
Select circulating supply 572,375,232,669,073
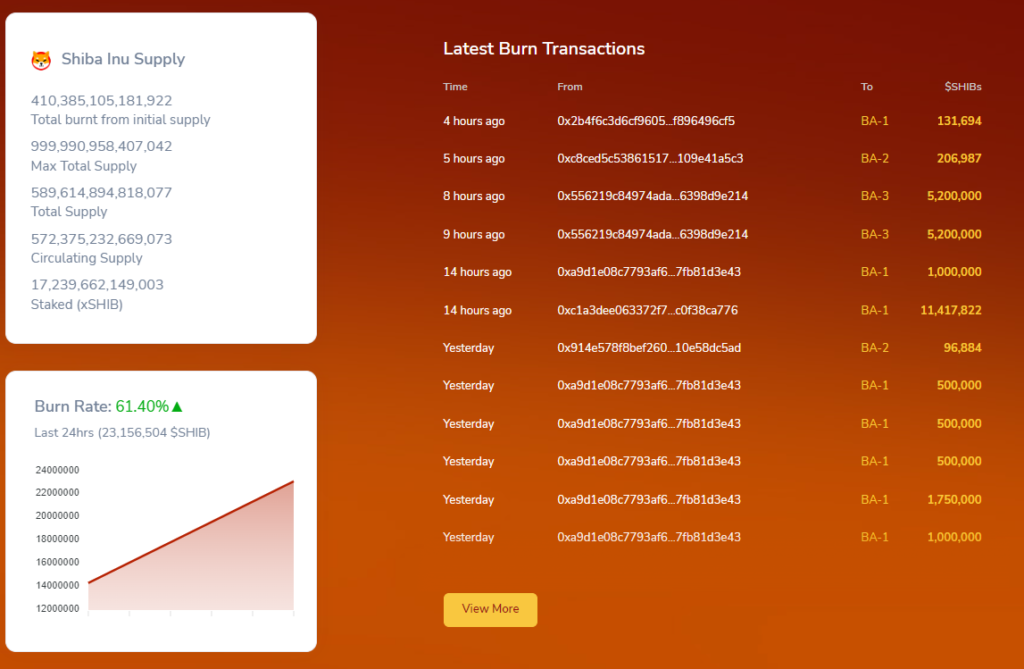point(101,239)
